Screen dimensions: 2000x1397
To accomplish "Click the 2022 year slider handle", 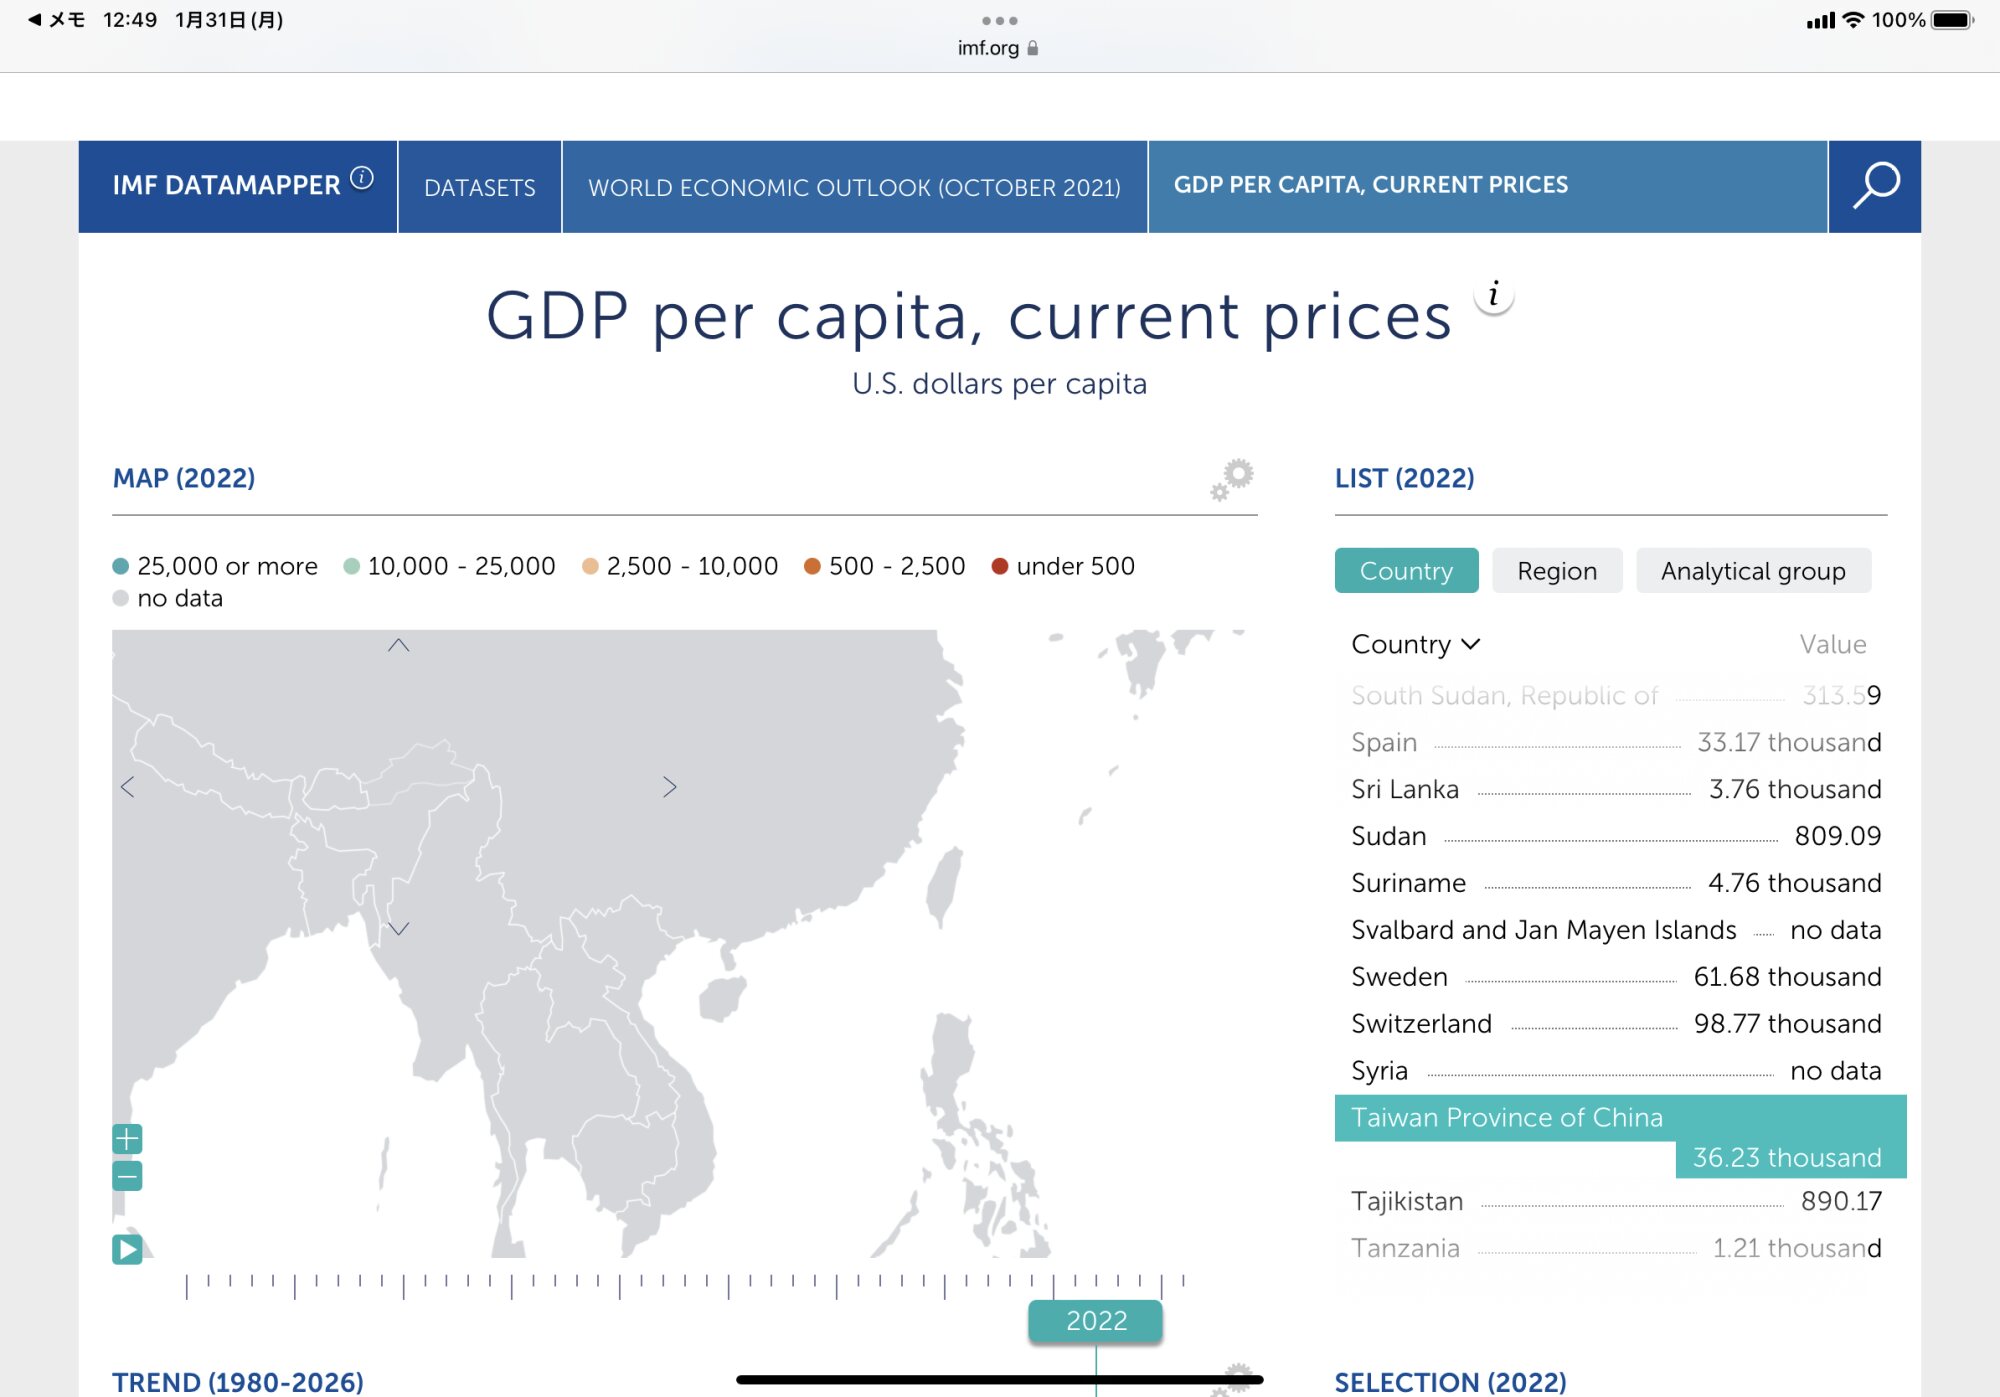I will pyautogui.click(x=1095, y=1321).
